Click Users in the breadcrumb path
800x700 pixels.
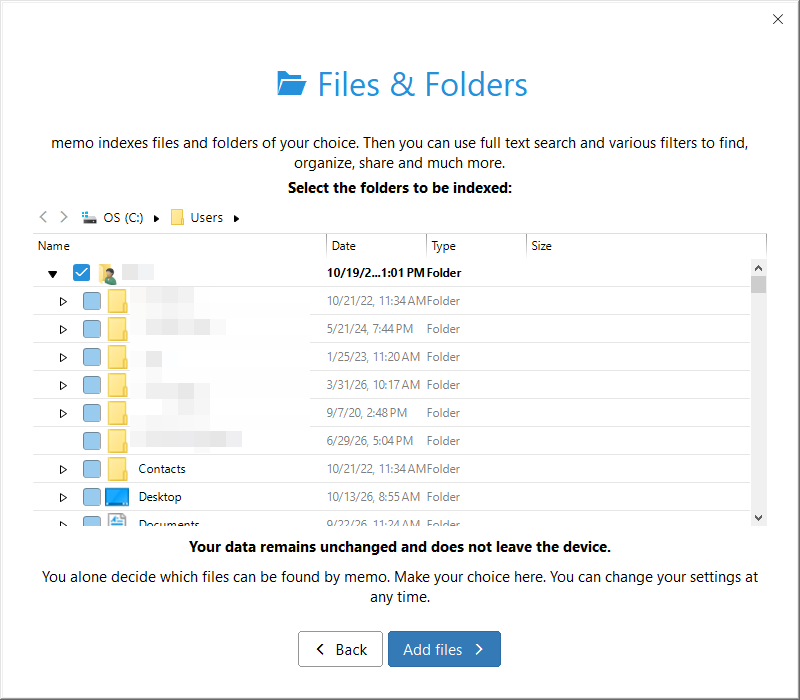pos(207,218)
